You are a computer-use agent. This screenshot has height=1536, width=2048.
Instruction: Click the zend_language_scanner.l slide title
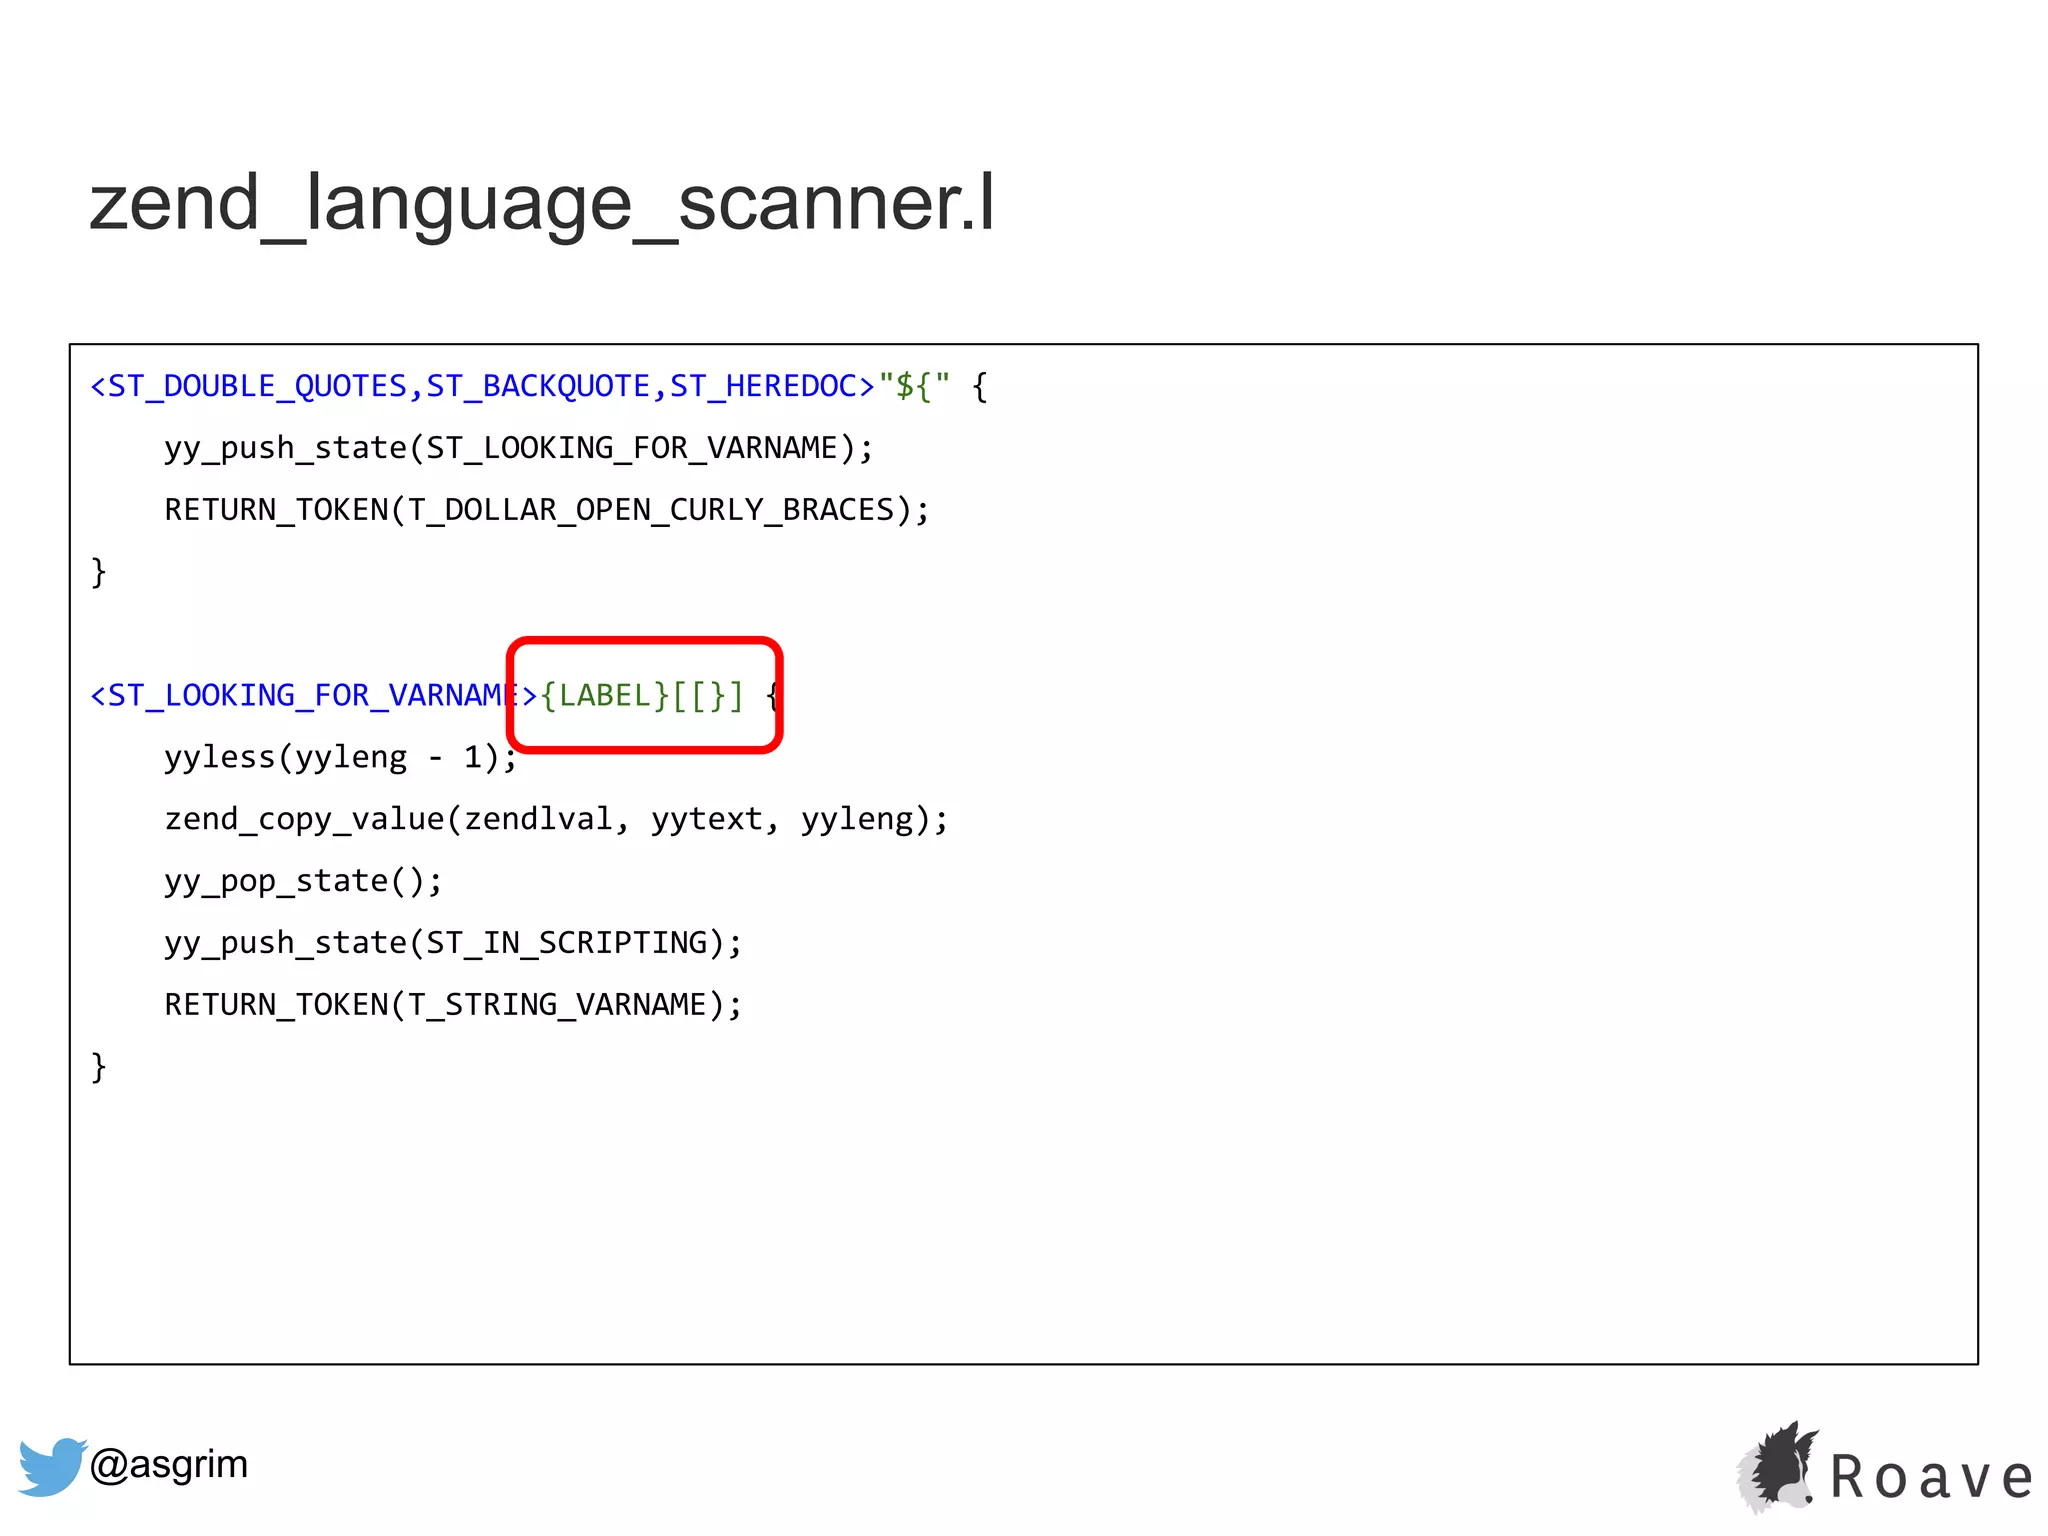pos(542,203)
